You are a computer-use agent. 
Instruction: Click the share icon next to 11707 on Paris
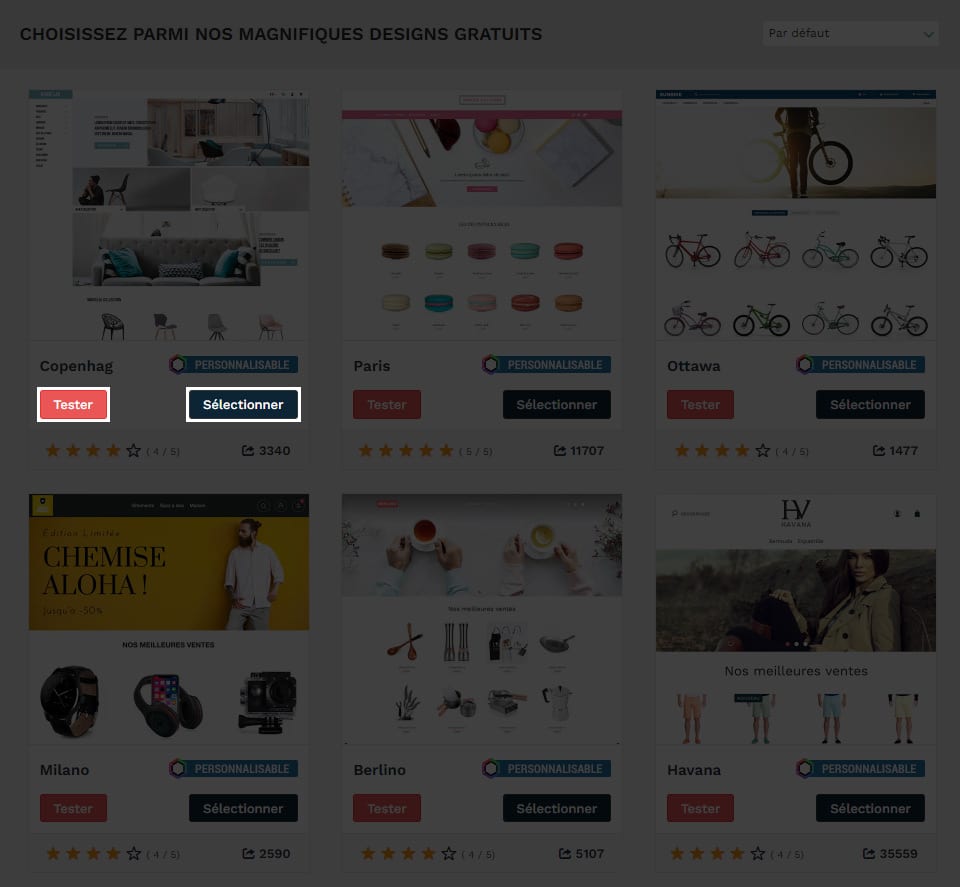click(x=560, y=451)
